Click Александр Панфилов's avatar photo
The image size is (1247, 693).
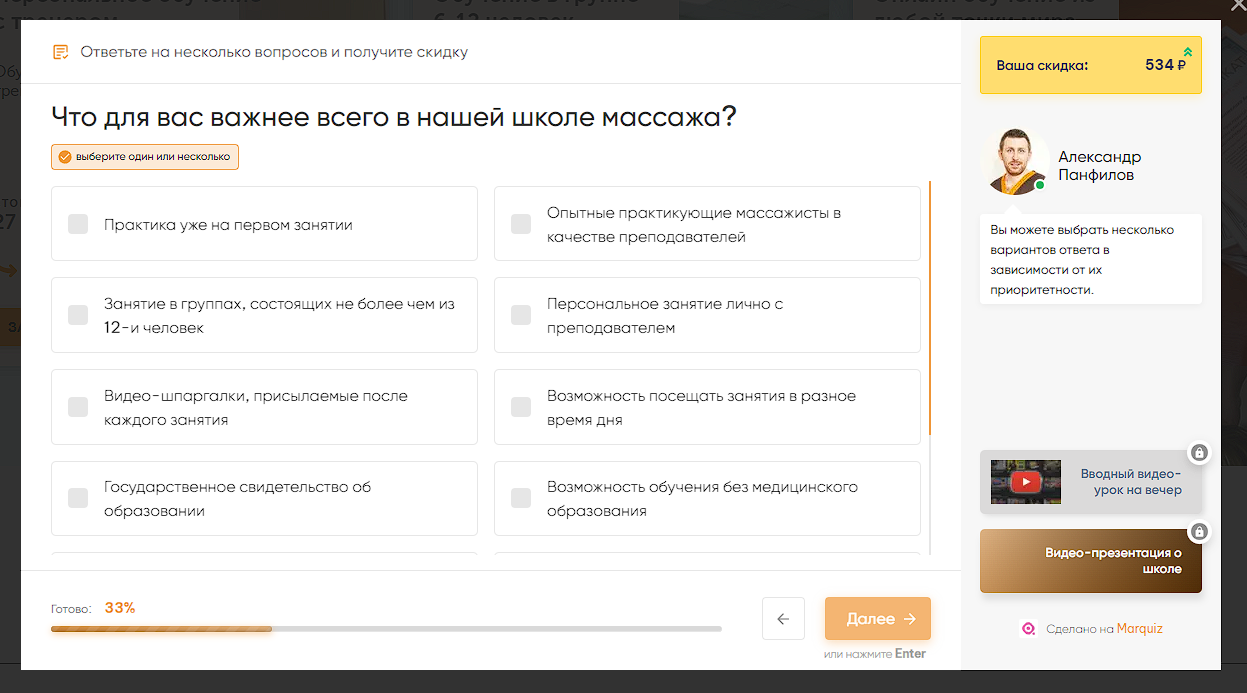click(1015, 161)
